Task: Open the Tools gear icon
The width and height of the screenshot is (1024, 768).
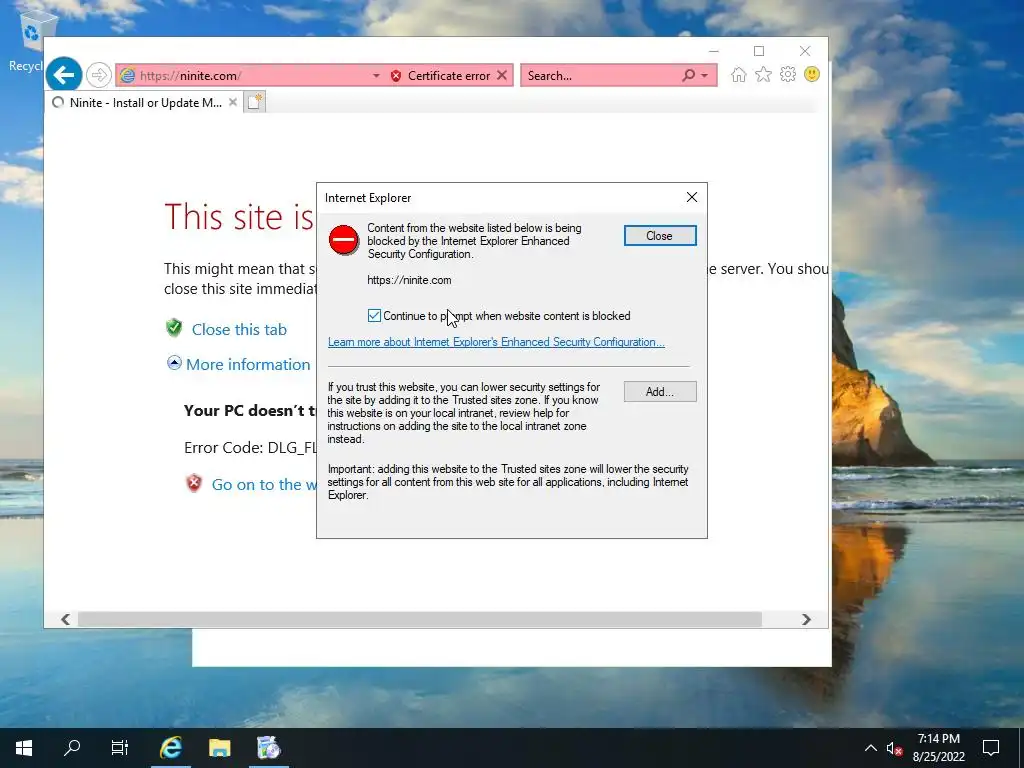Action: tap(788, 74)
